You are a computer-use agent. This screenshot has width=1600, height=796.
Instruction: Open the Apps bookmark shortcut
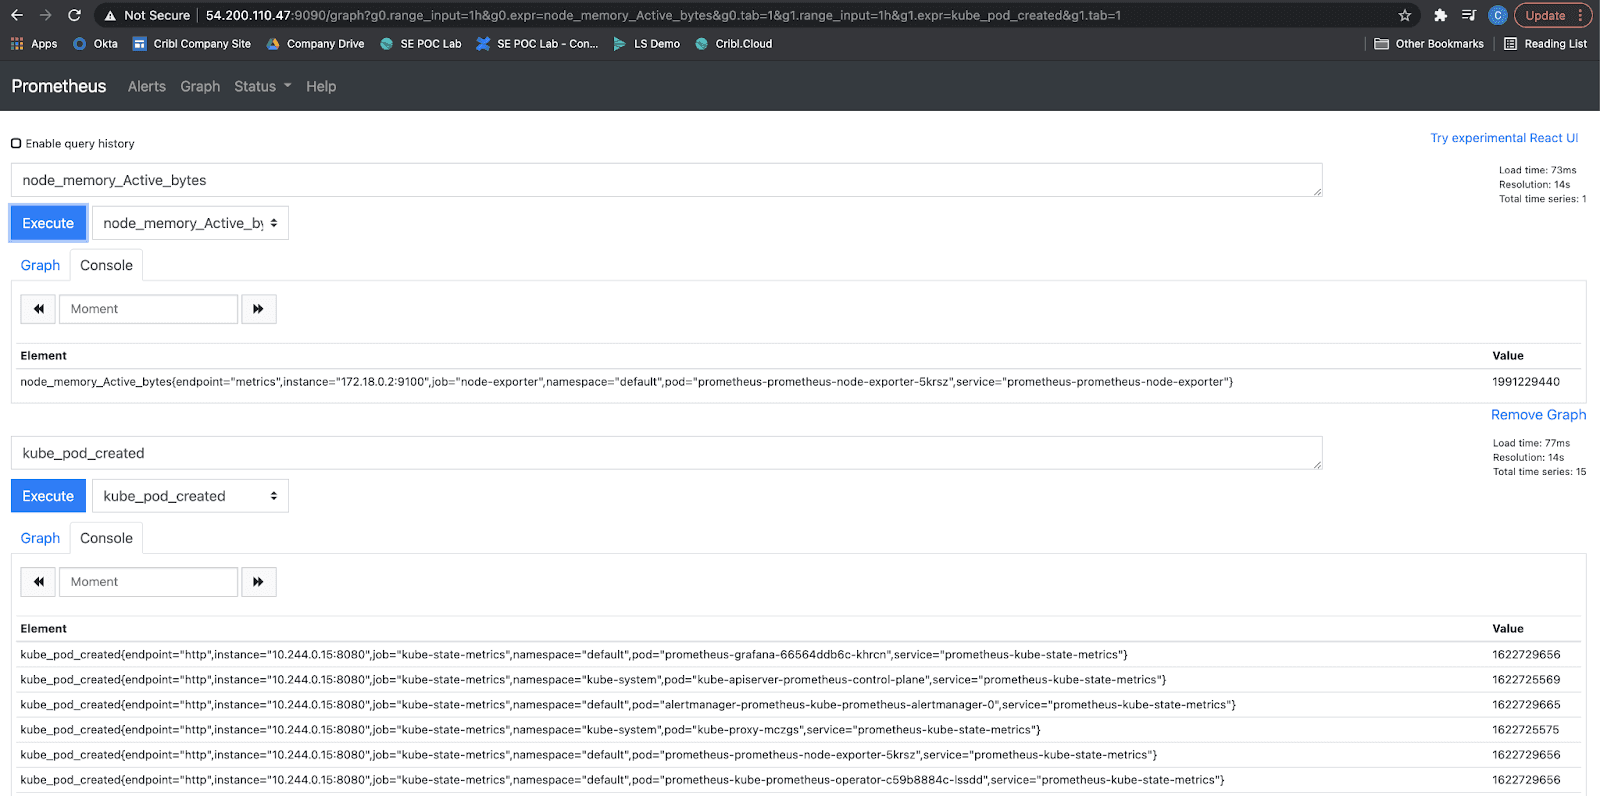[x=34, y=44]
